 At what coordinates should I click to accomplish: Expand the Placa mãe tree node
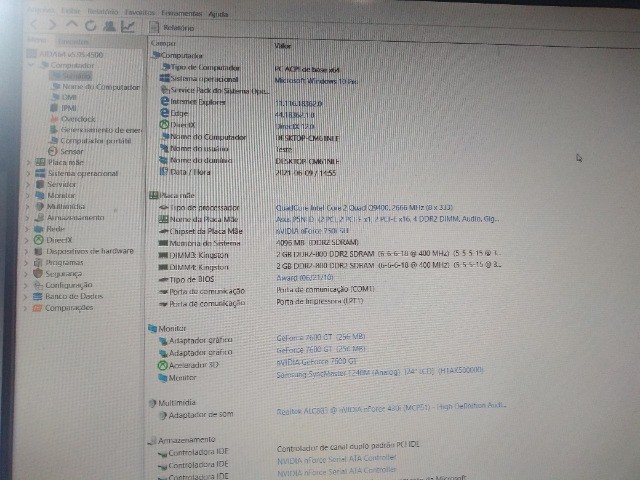[x=28, y=162]
